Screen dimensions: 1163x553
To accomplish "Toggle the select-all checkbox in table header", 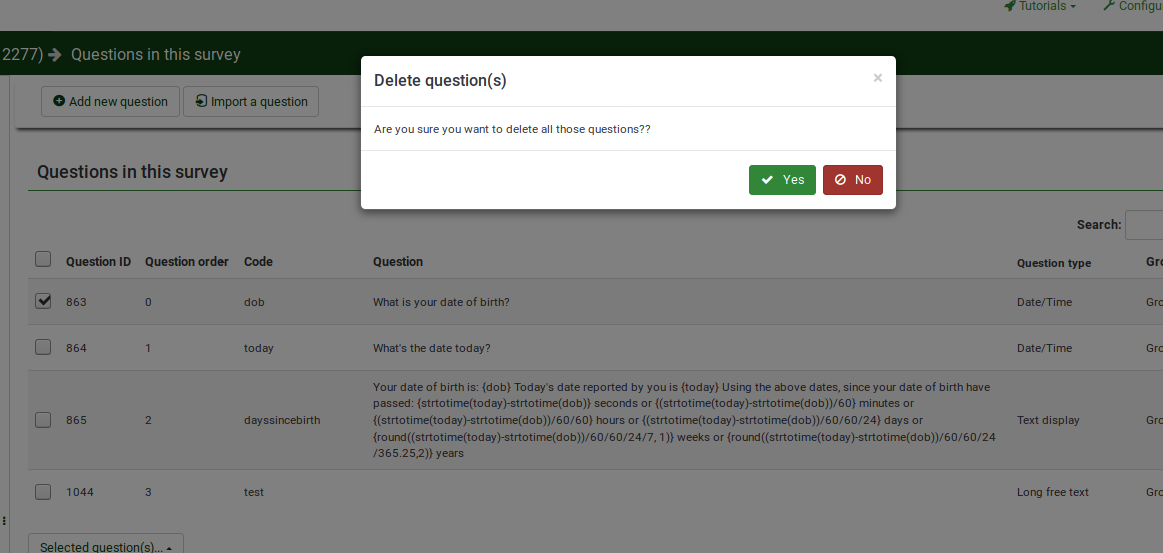I will (x=43, y=259).
